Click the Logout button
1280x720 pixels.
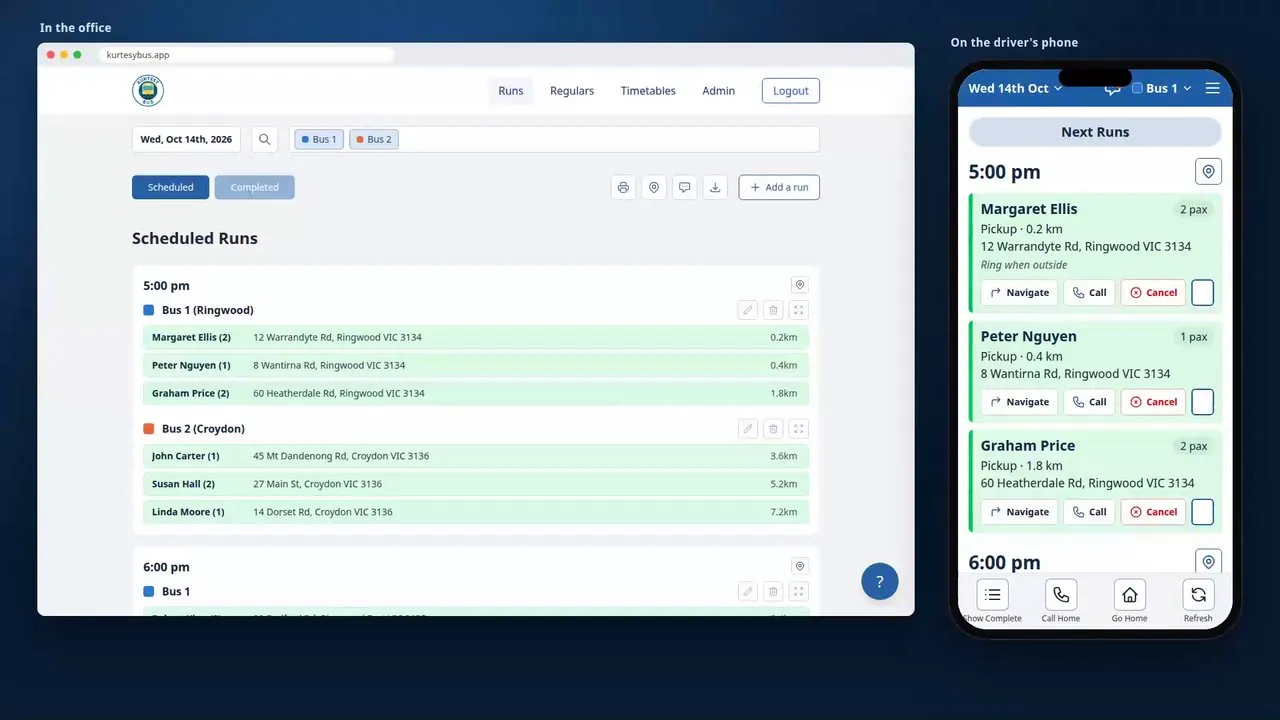point(791,91)
